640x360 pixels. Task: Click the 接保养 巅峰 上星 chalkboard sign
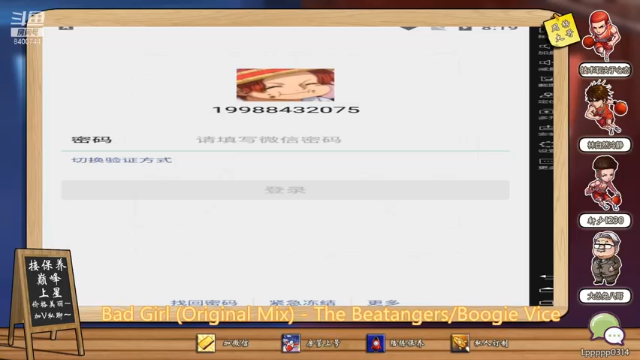click(x=49, y=291)
